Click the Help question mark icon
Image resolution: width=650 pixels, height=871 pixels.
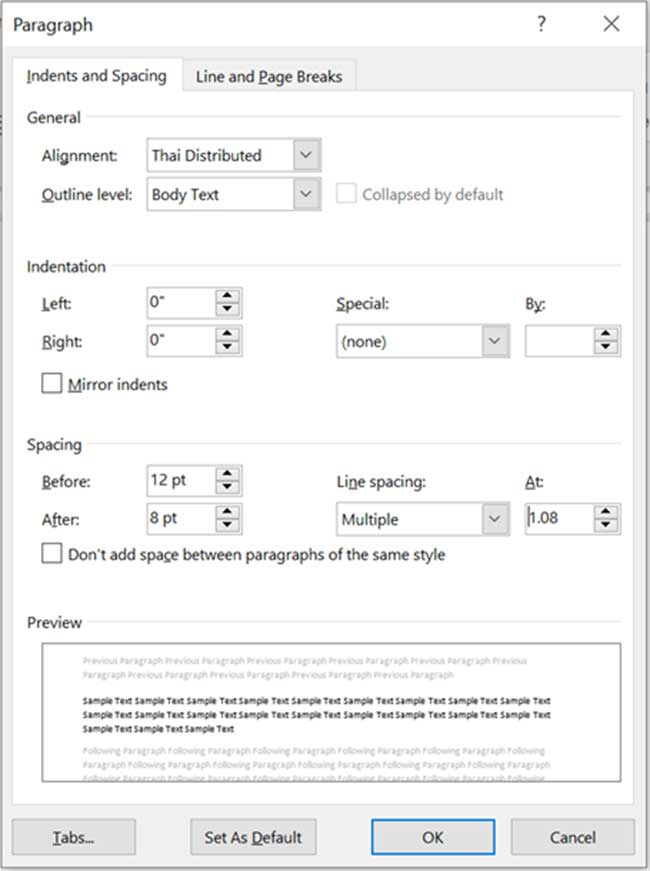tap(541, 25)
